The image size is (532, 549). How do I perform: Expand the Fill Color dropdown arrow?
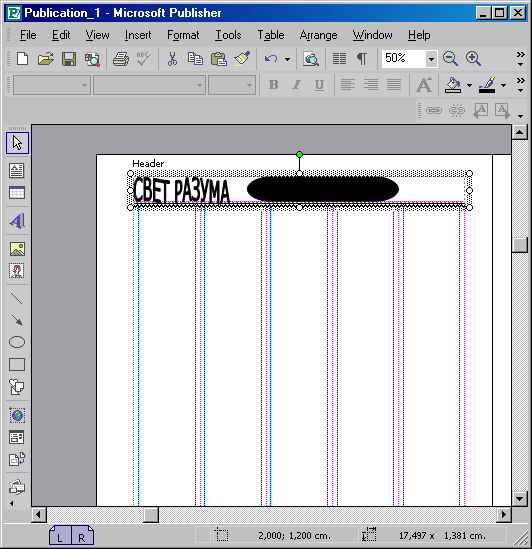469,85
